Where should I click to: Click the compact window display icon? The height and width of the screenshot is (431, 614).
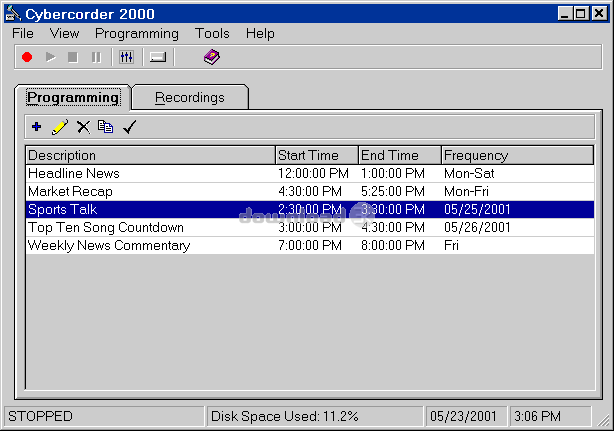coord(158,57)
